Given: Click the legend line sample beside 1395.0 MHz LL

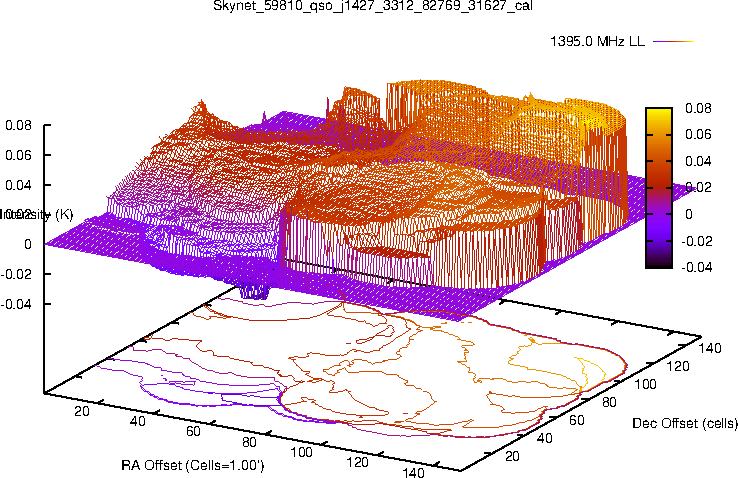Looking at the screenshot, I should [x=674, y=41].
